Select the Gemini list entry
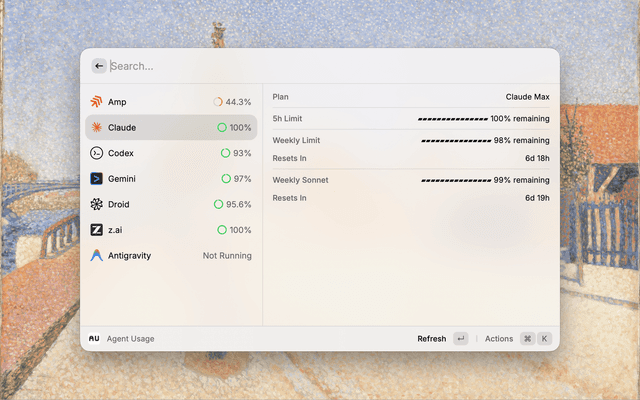The image size is (640, 400). (x=170, y=179)
